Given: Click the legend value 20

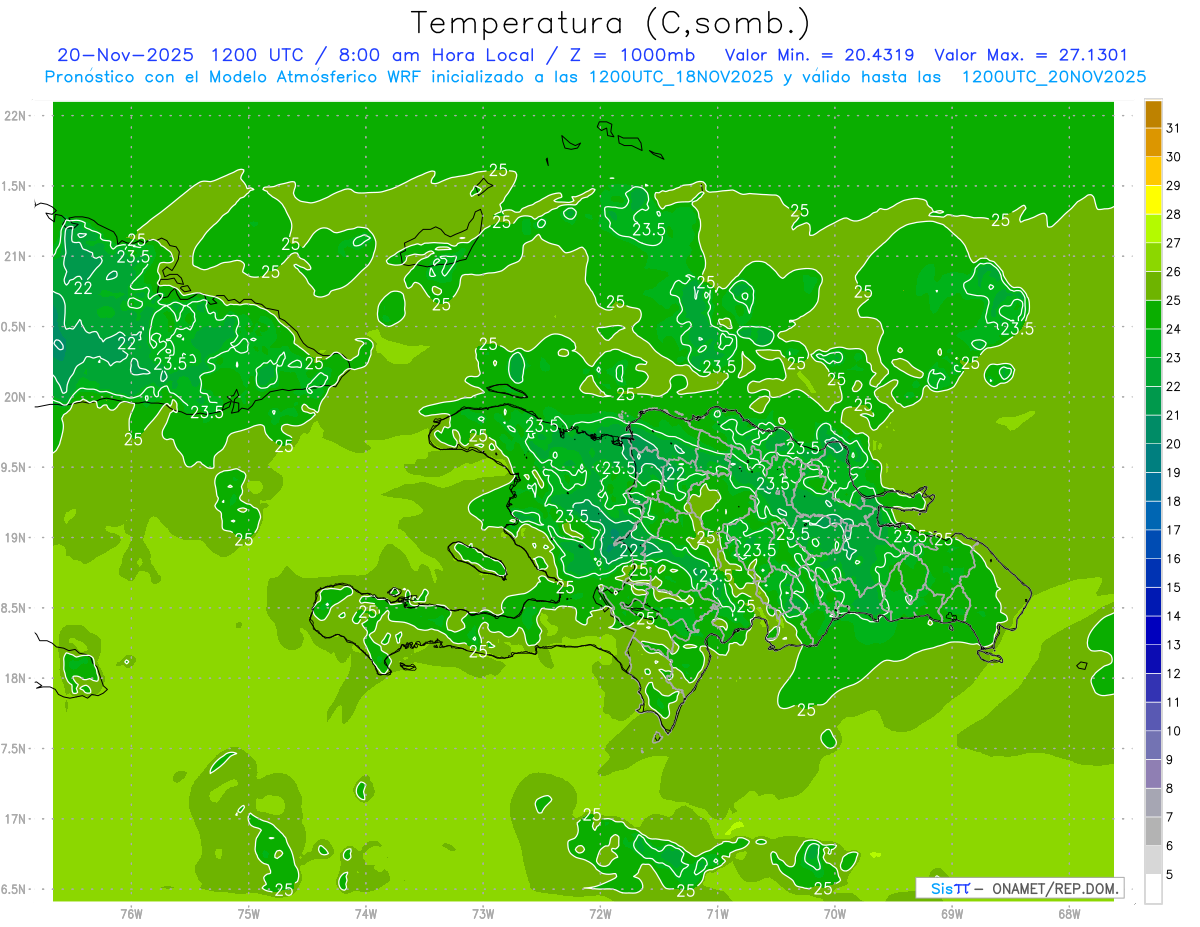Looking at the screenshot, I should (x=1173, y=444).
